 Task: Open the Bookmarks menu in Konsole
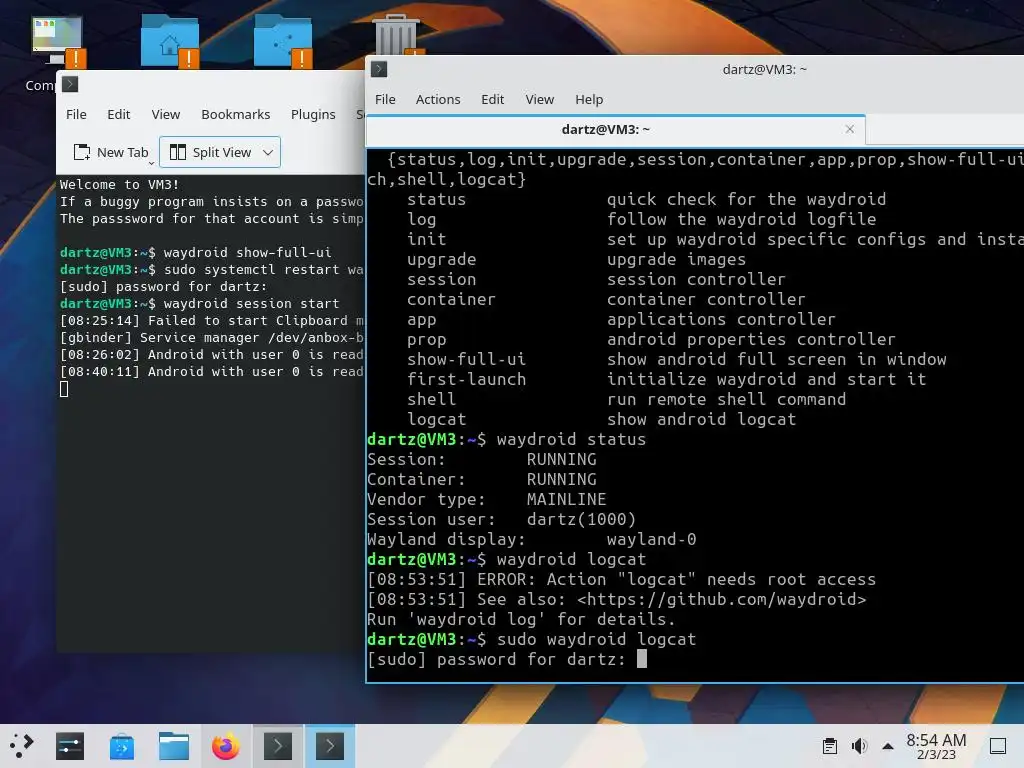pos(236,114)
